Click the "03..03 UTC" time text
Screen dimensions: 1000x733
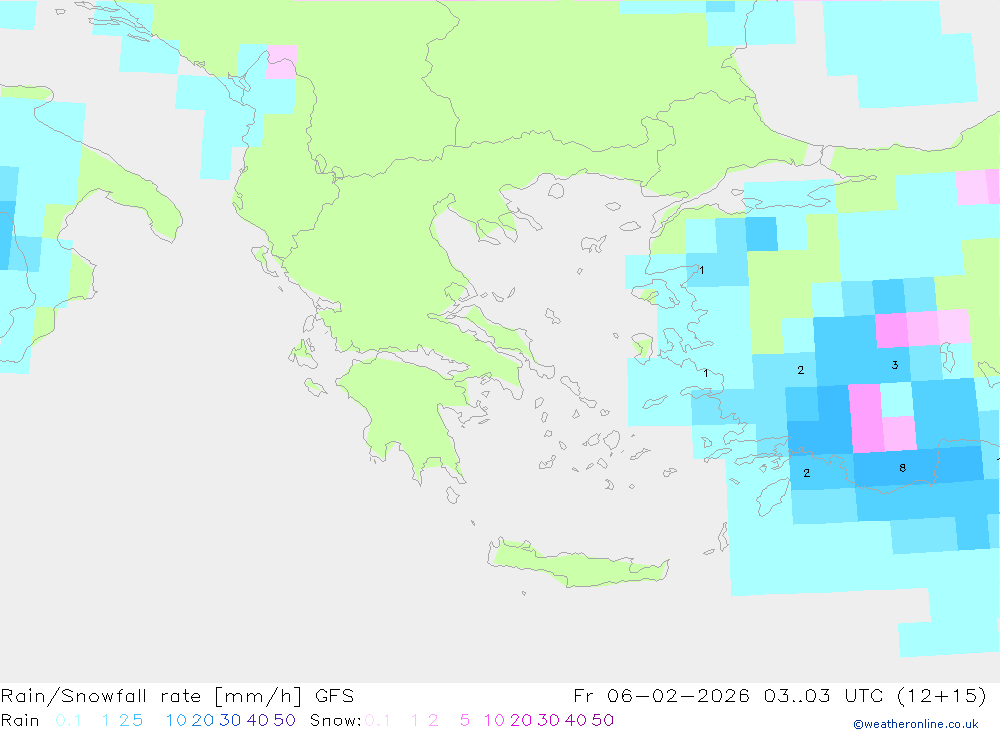823,695
